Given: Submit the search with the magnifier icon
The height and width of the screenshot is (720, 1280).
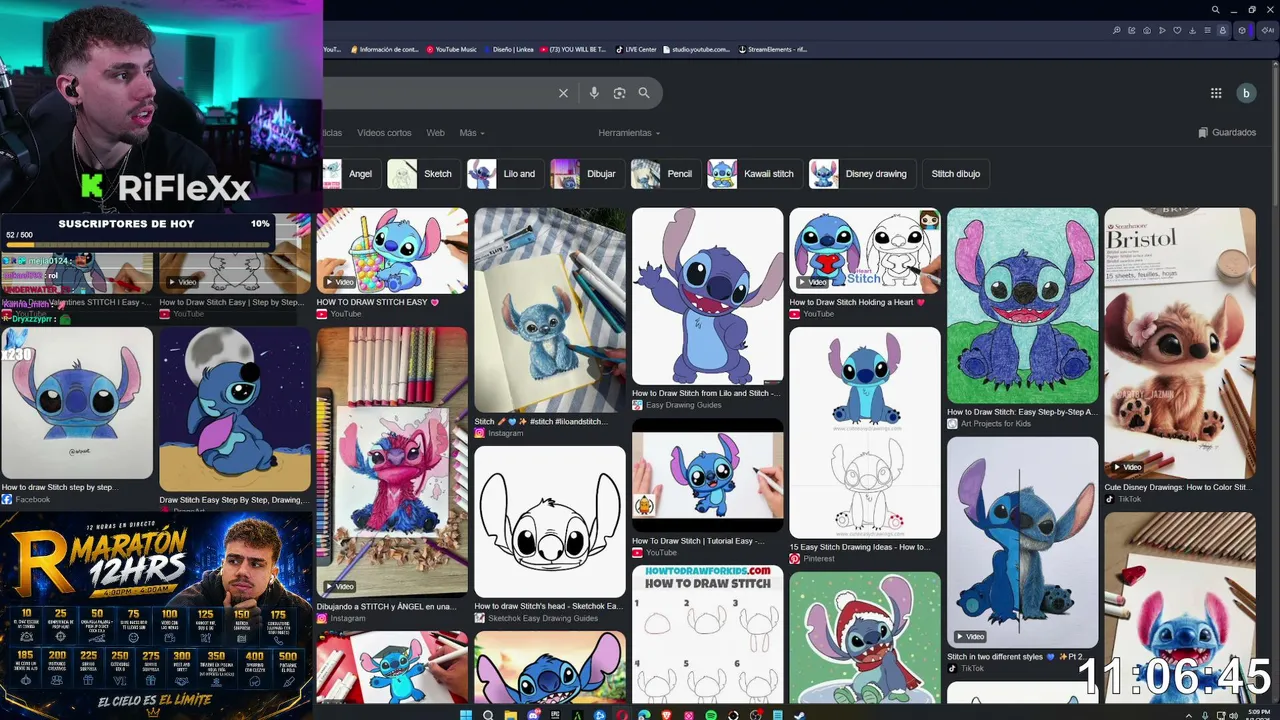Looking at the screenshot, I should click(x=644, y=93).
